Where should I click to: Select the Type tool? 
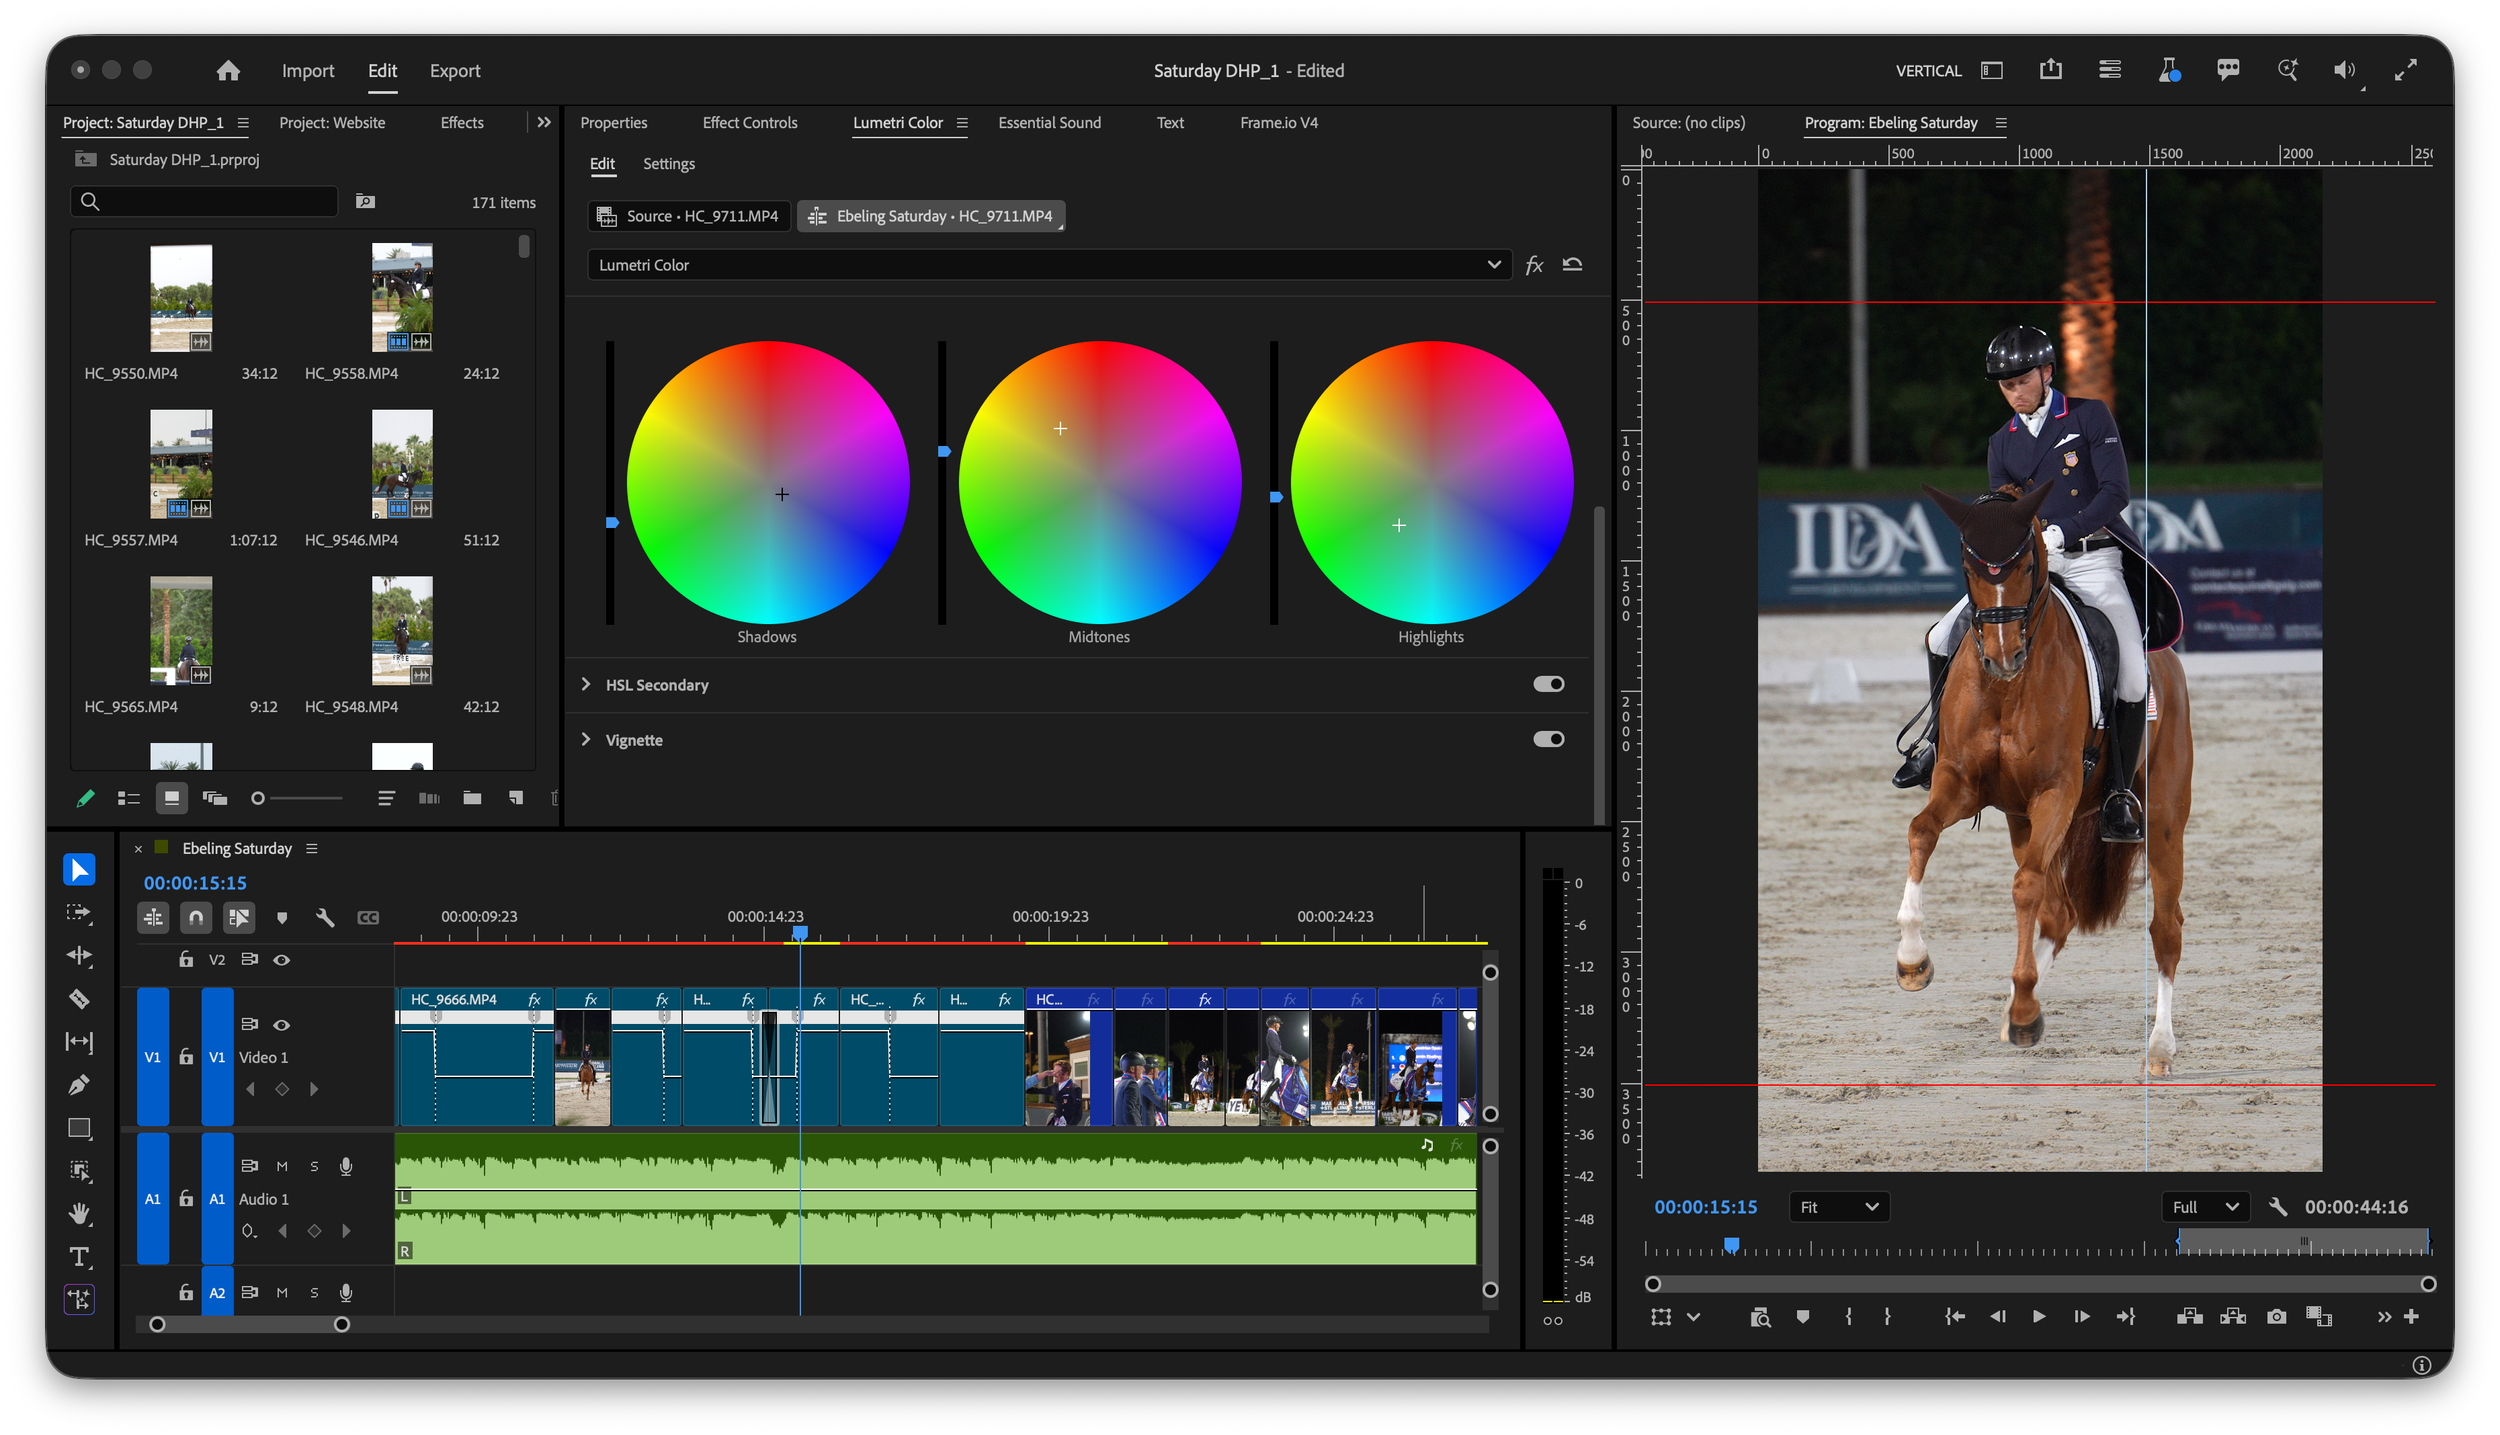[79, 1257]
